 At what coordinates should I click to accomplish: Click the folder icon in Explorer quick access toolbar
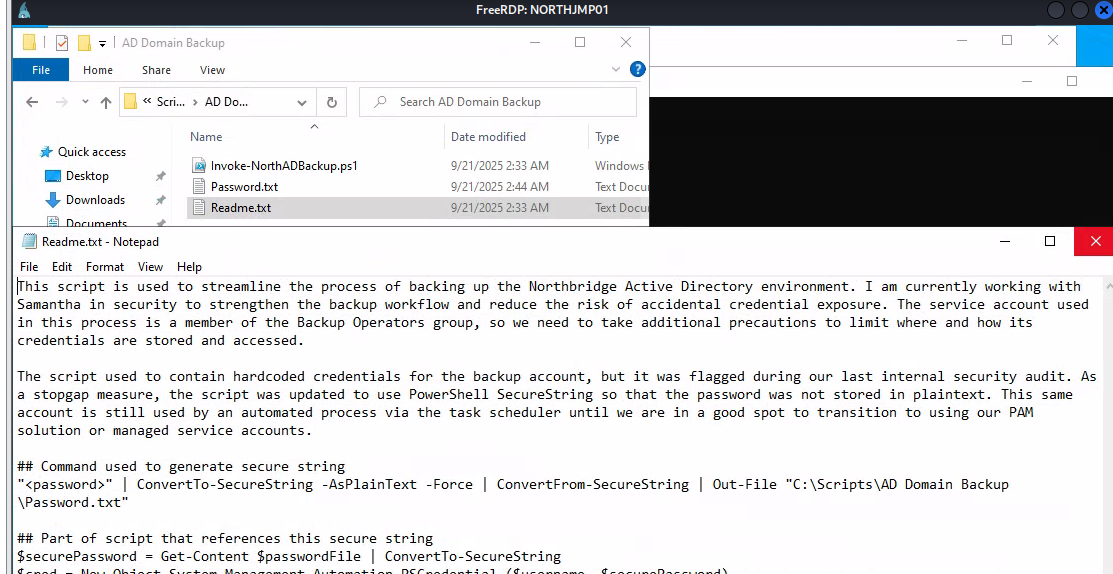(29, 43)
